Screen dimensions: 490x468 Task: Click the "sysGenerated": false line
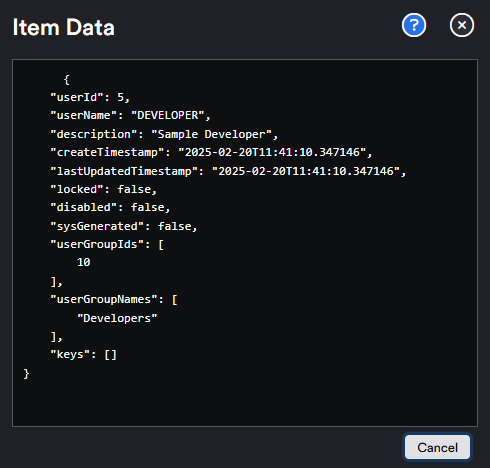pos(124,226)
